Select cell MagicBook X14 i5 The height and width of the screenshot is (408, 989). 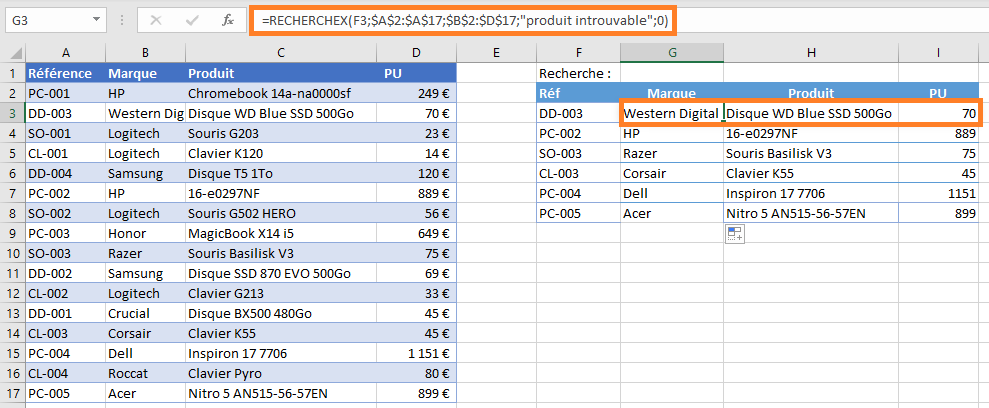[x=281, y=234]
